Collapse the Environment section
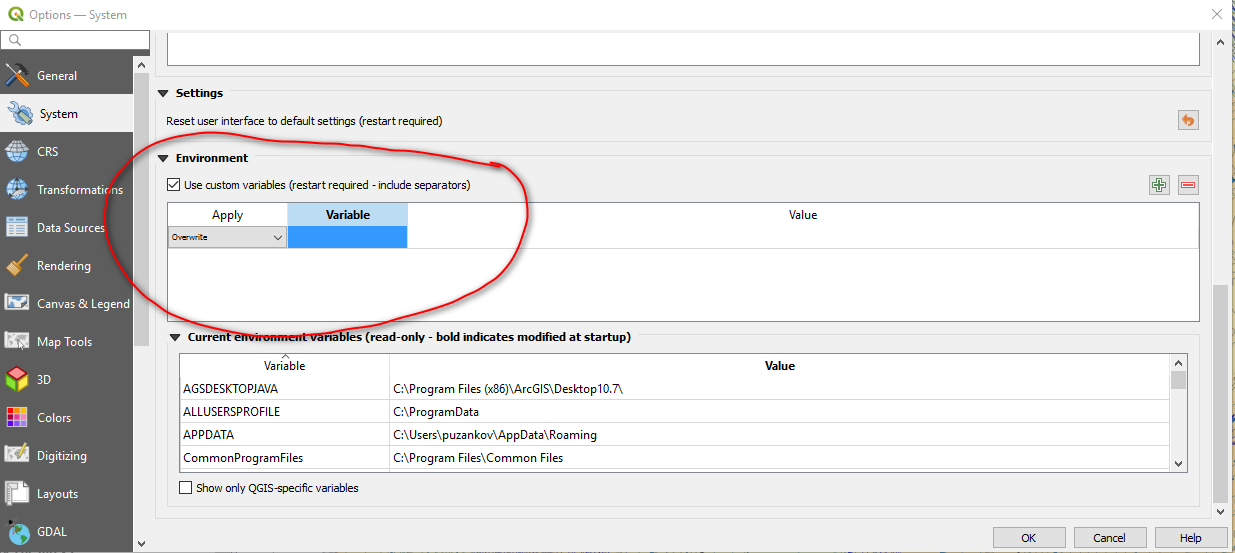Image resolution: width=1235 pixels, height=553 pixels. point(164,158)
